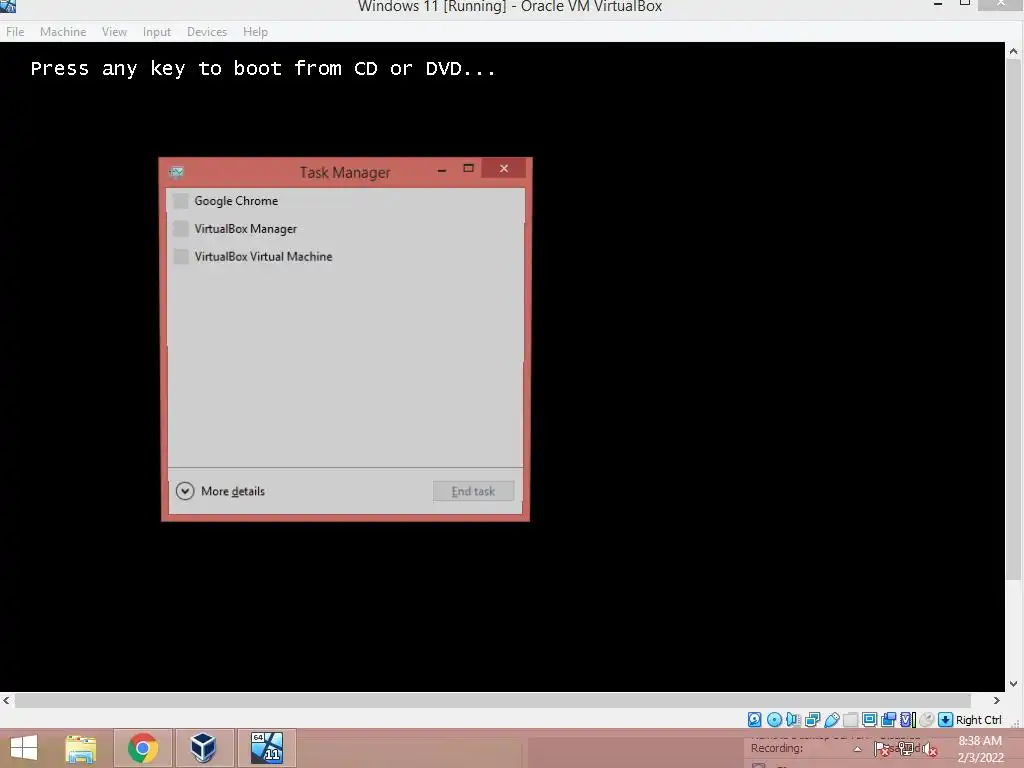Switch to Windows 11 VM taskbar icon

pyautogui.click(x=266, y=748)
